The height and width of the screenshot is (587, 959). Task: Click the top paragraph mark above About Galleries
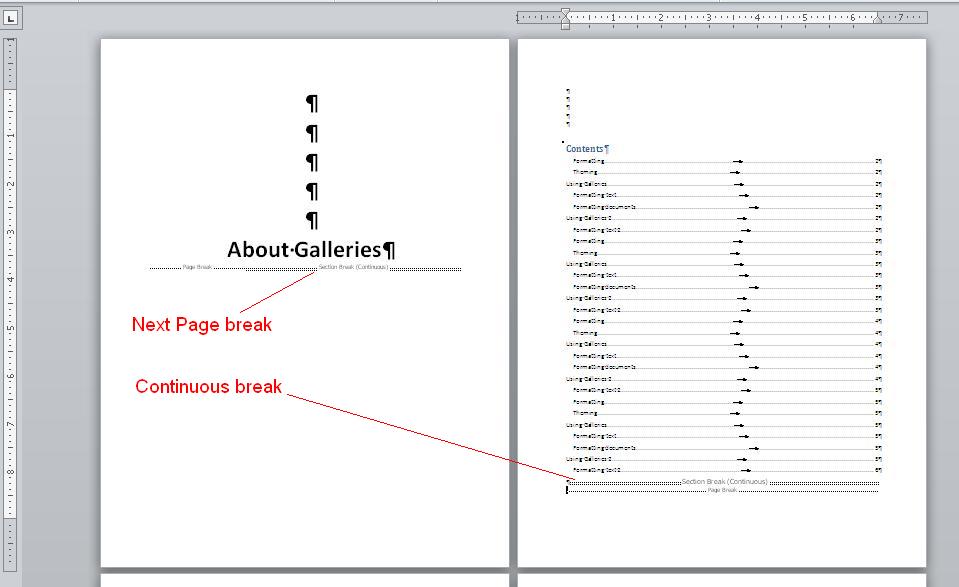click(311, 103)
